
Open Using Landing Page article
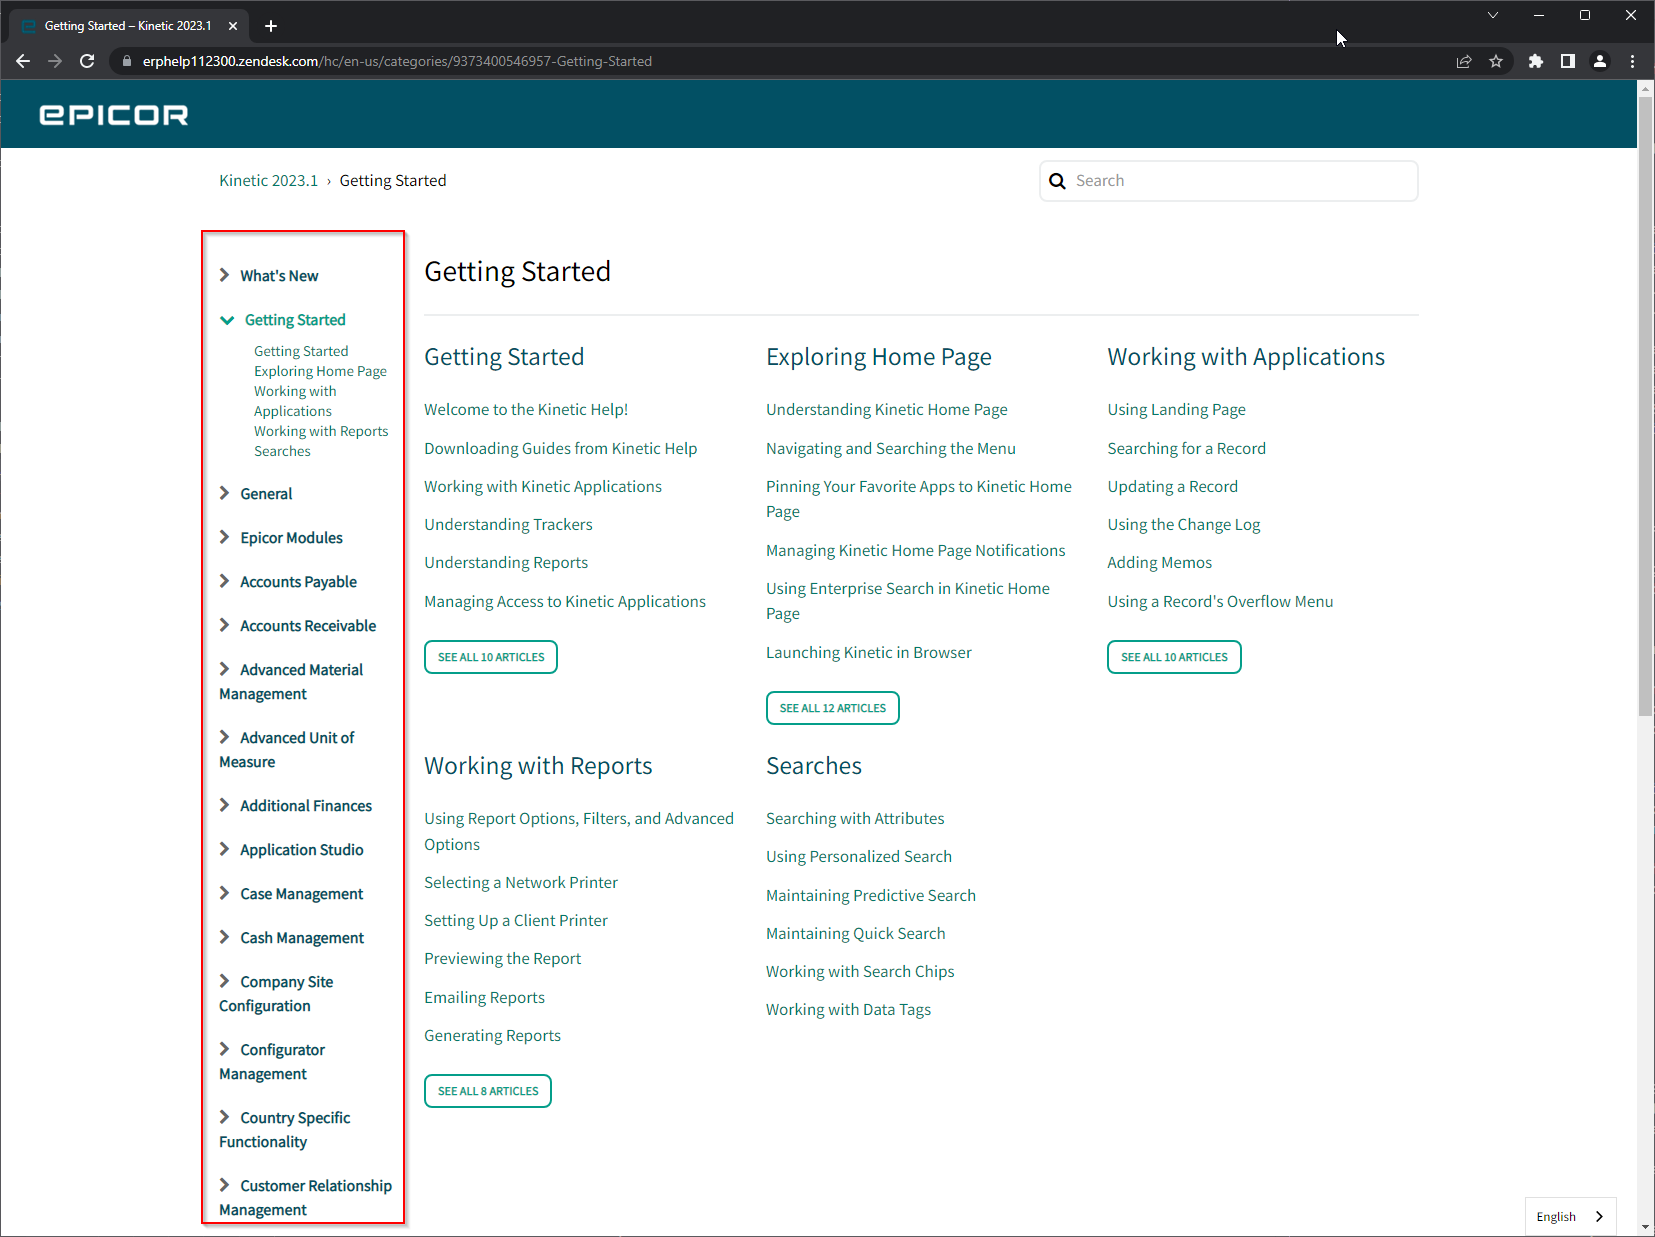click(1177, 410)
